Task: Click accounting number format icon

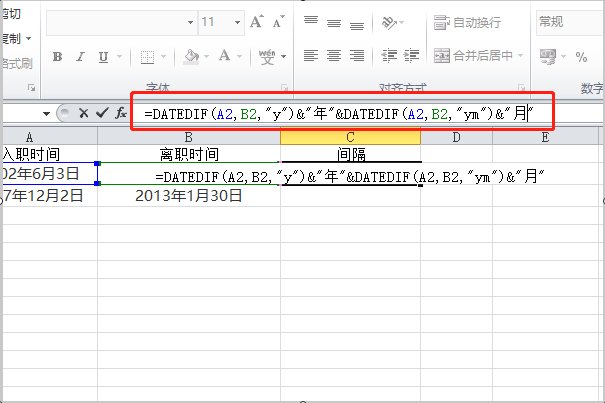Action: (548, 57)
